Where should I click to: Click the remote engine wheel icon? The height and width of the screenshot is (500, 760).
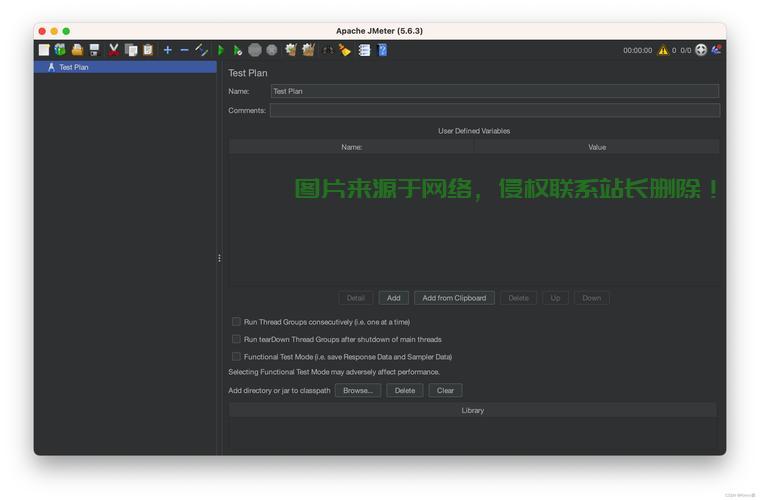pos(701,50)
